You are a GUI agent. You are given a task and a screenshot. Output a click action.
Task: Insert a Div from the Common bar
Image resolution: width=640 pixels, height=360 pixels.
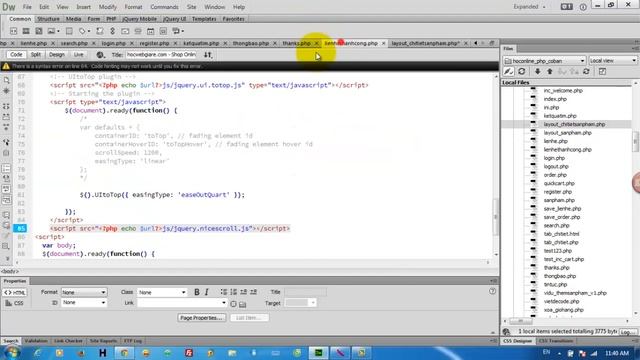[13, 31]
